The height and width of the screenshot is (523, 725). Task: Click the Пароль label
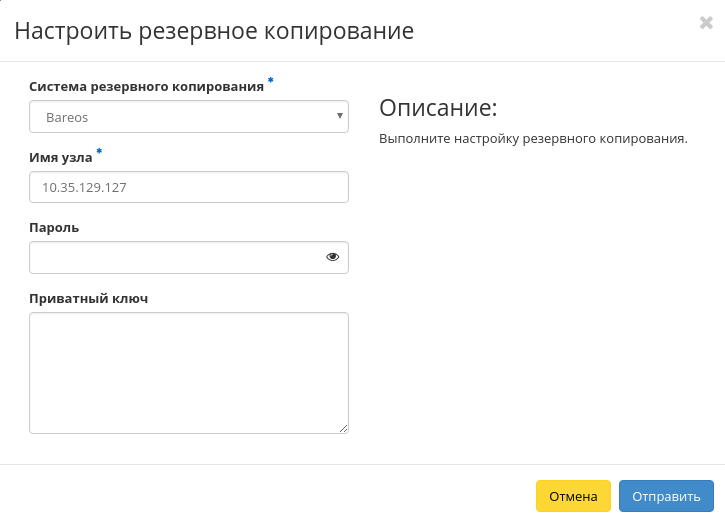pos(54,227)
